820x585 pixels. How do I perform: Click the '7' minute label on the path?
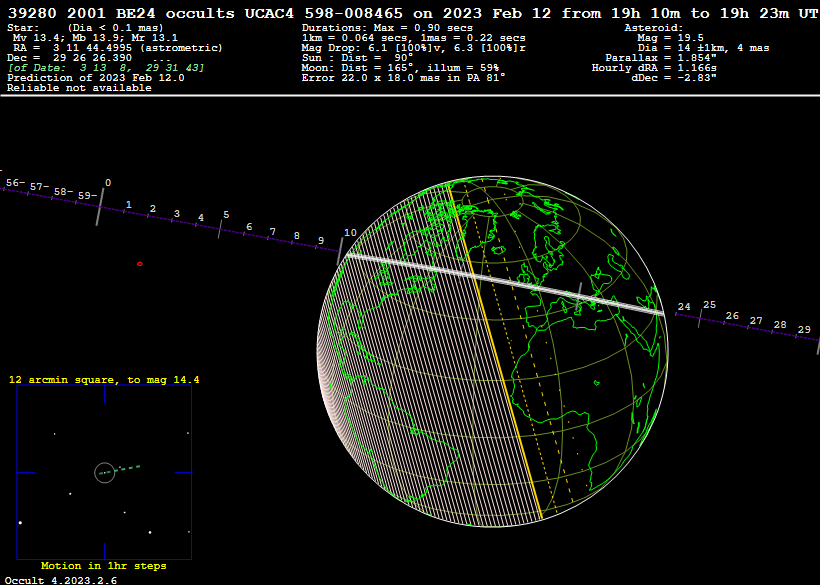click(x=272, y=232)
